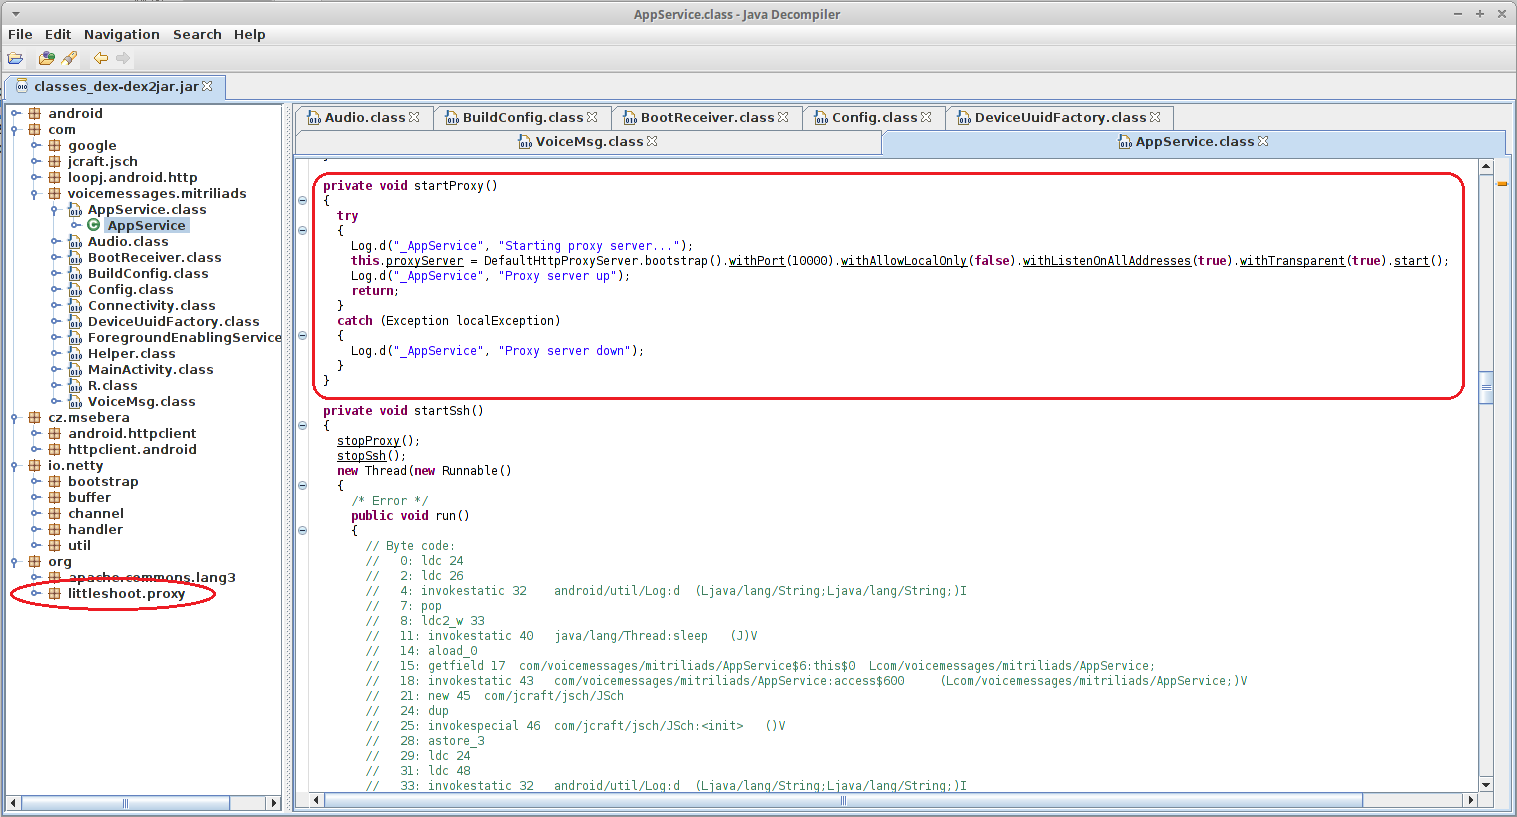
Task: Open the Help menu
Action: (x=250, y=34)
